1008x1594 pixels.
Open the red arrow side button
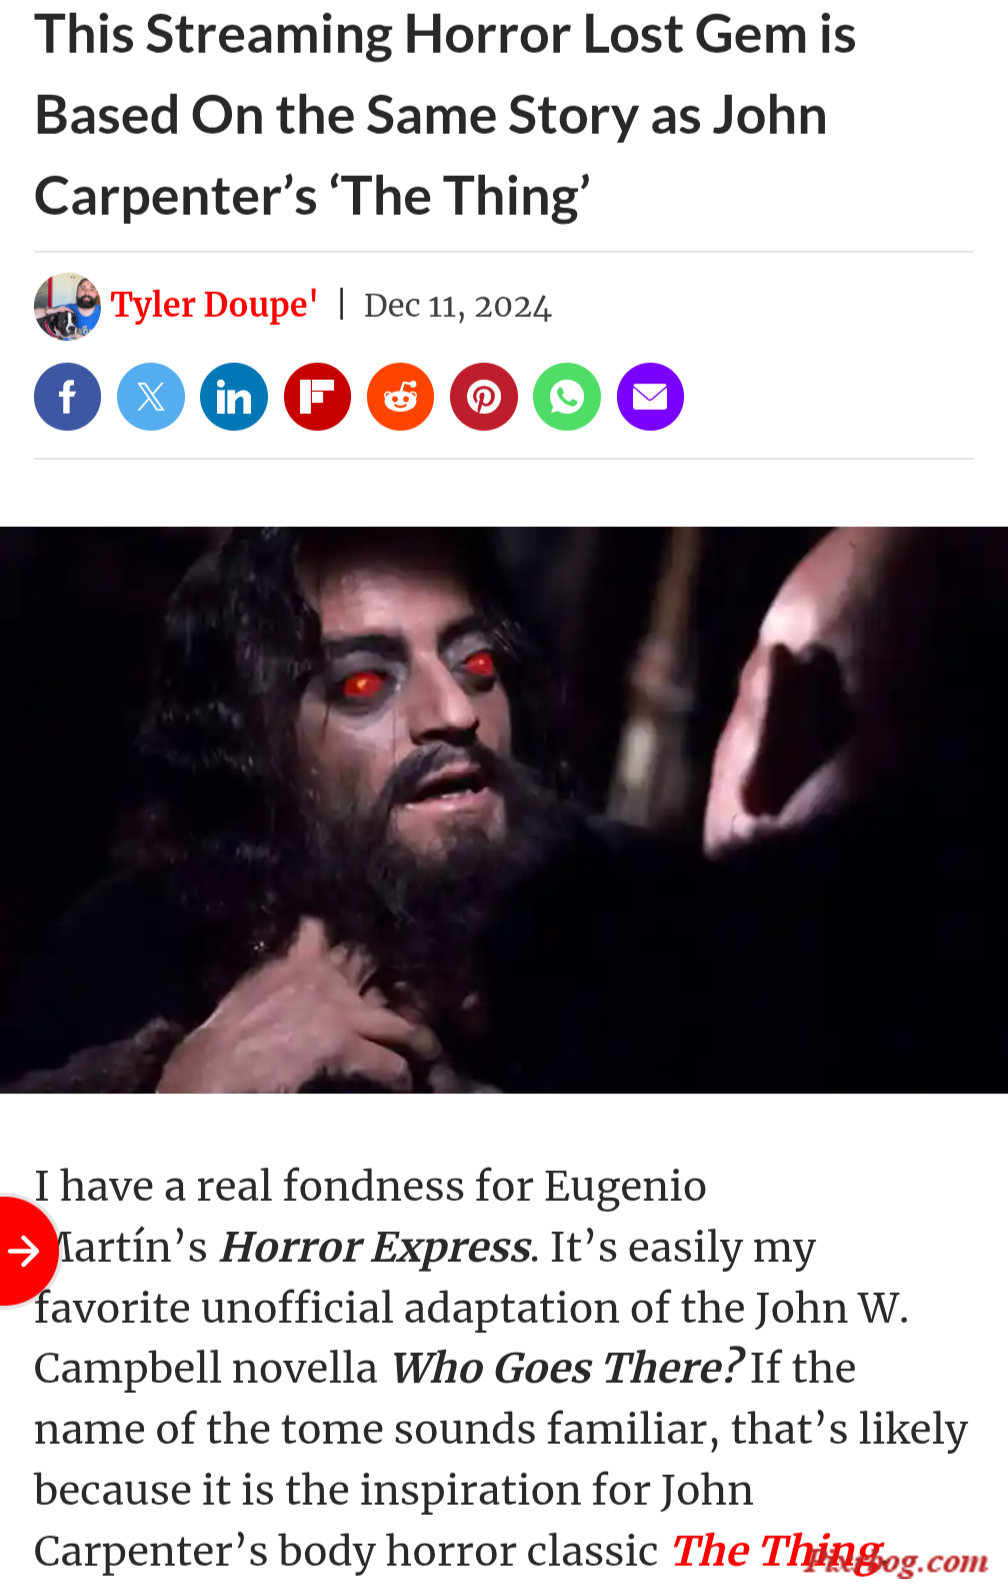(25, 1250)
